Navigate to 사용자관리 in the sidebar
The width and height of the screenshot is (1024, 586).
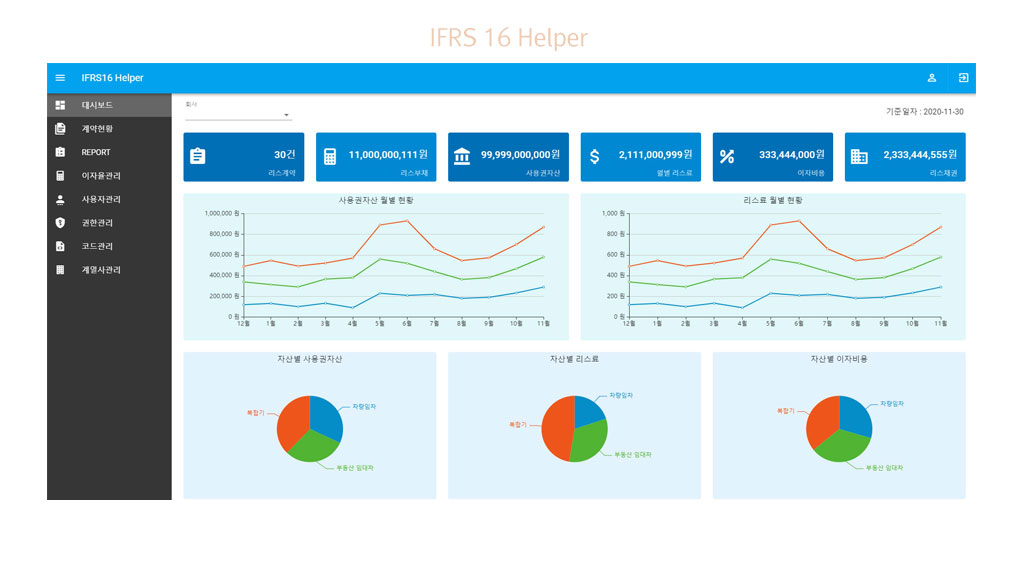tap(101, 199)
